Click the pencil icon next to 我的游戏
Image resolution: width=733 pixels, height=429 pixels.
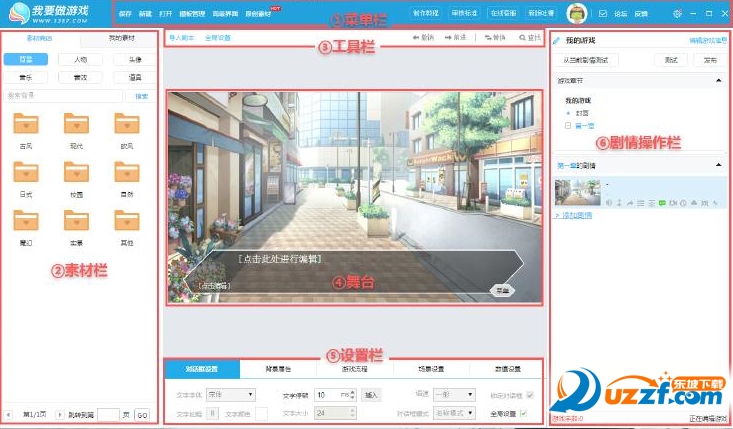556,41
